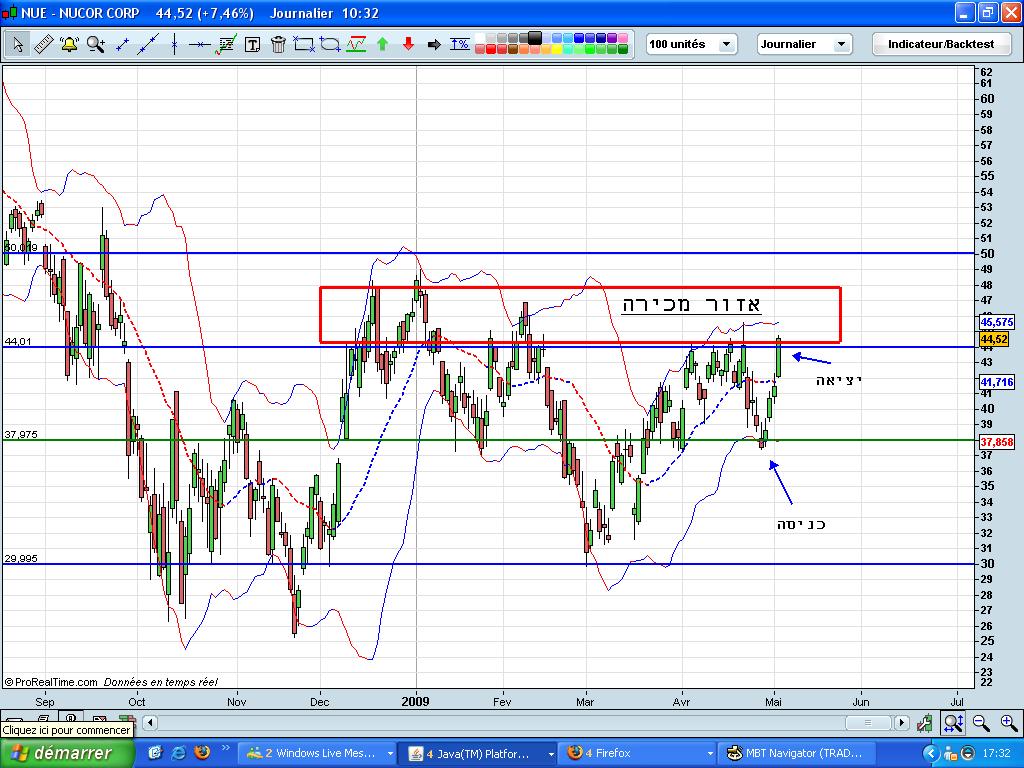Pick the ruler measurement tool
1024x768 pixels.
click(x=44, y=44)
